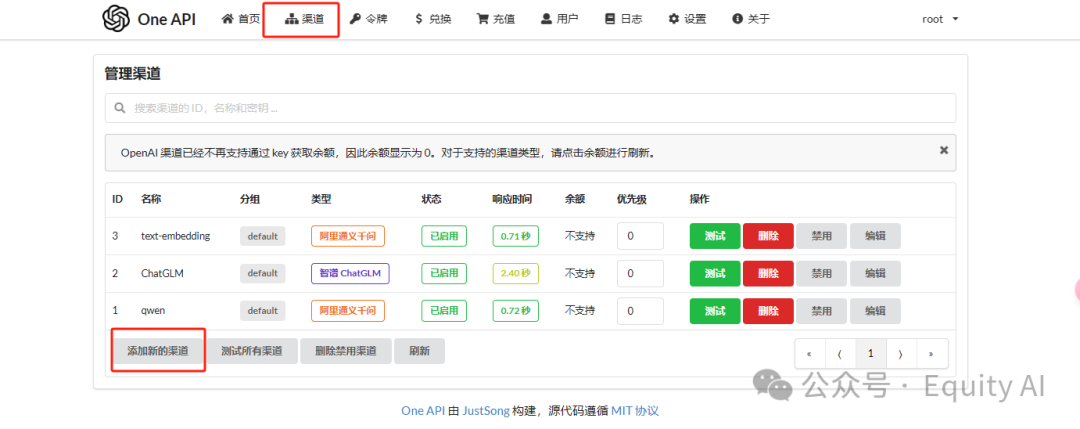
Task: Open the 首页 home page
Action: tap(241, 19)
